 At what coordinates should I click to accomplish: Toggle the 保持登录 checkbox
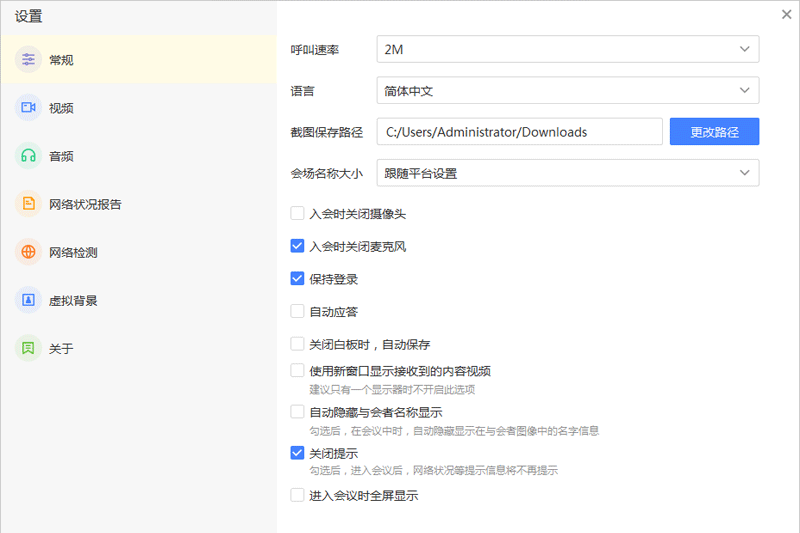(x=297, y=279)
